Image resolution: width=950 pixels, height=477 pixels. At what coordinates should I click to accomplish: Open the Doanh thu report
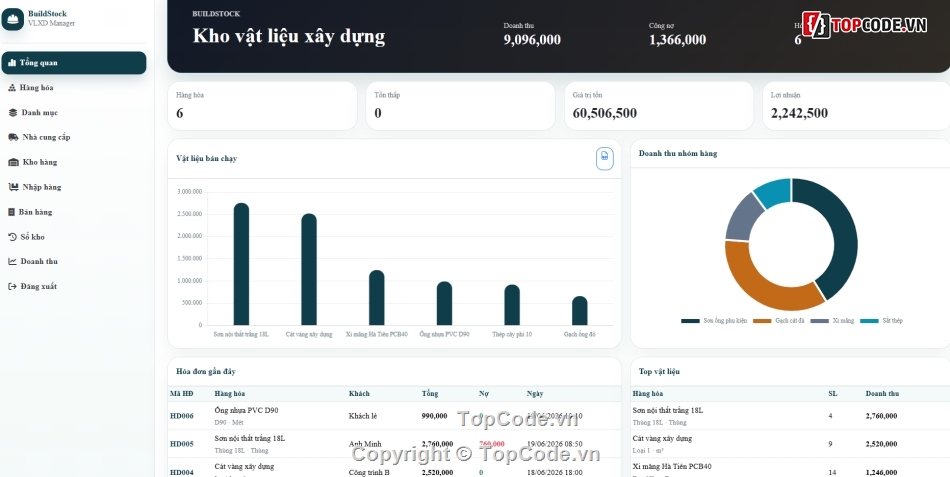click(74, 261)
